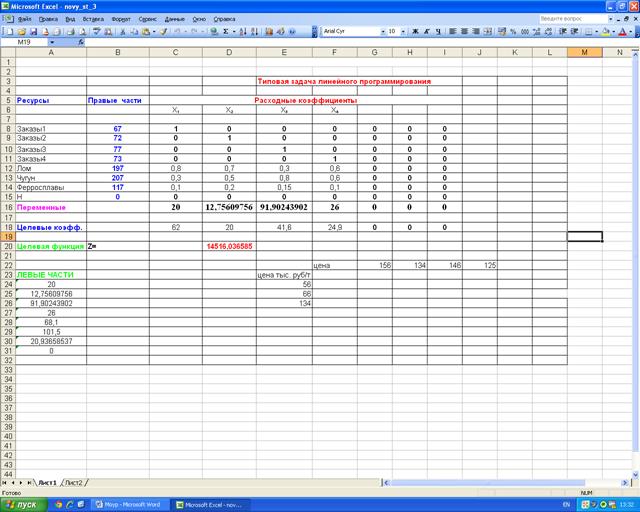
Task: Activate the Format Painter brush
Action: [163, 31]
